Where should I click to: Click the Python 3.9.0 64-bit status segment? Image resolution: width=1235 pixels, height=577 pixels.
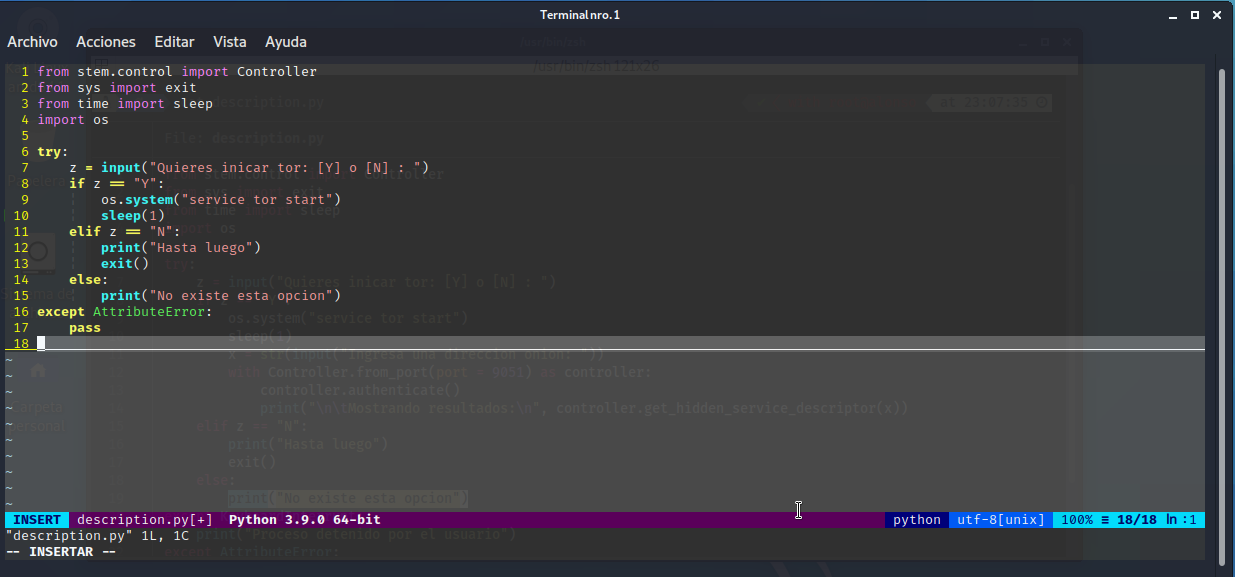point(305,520)
